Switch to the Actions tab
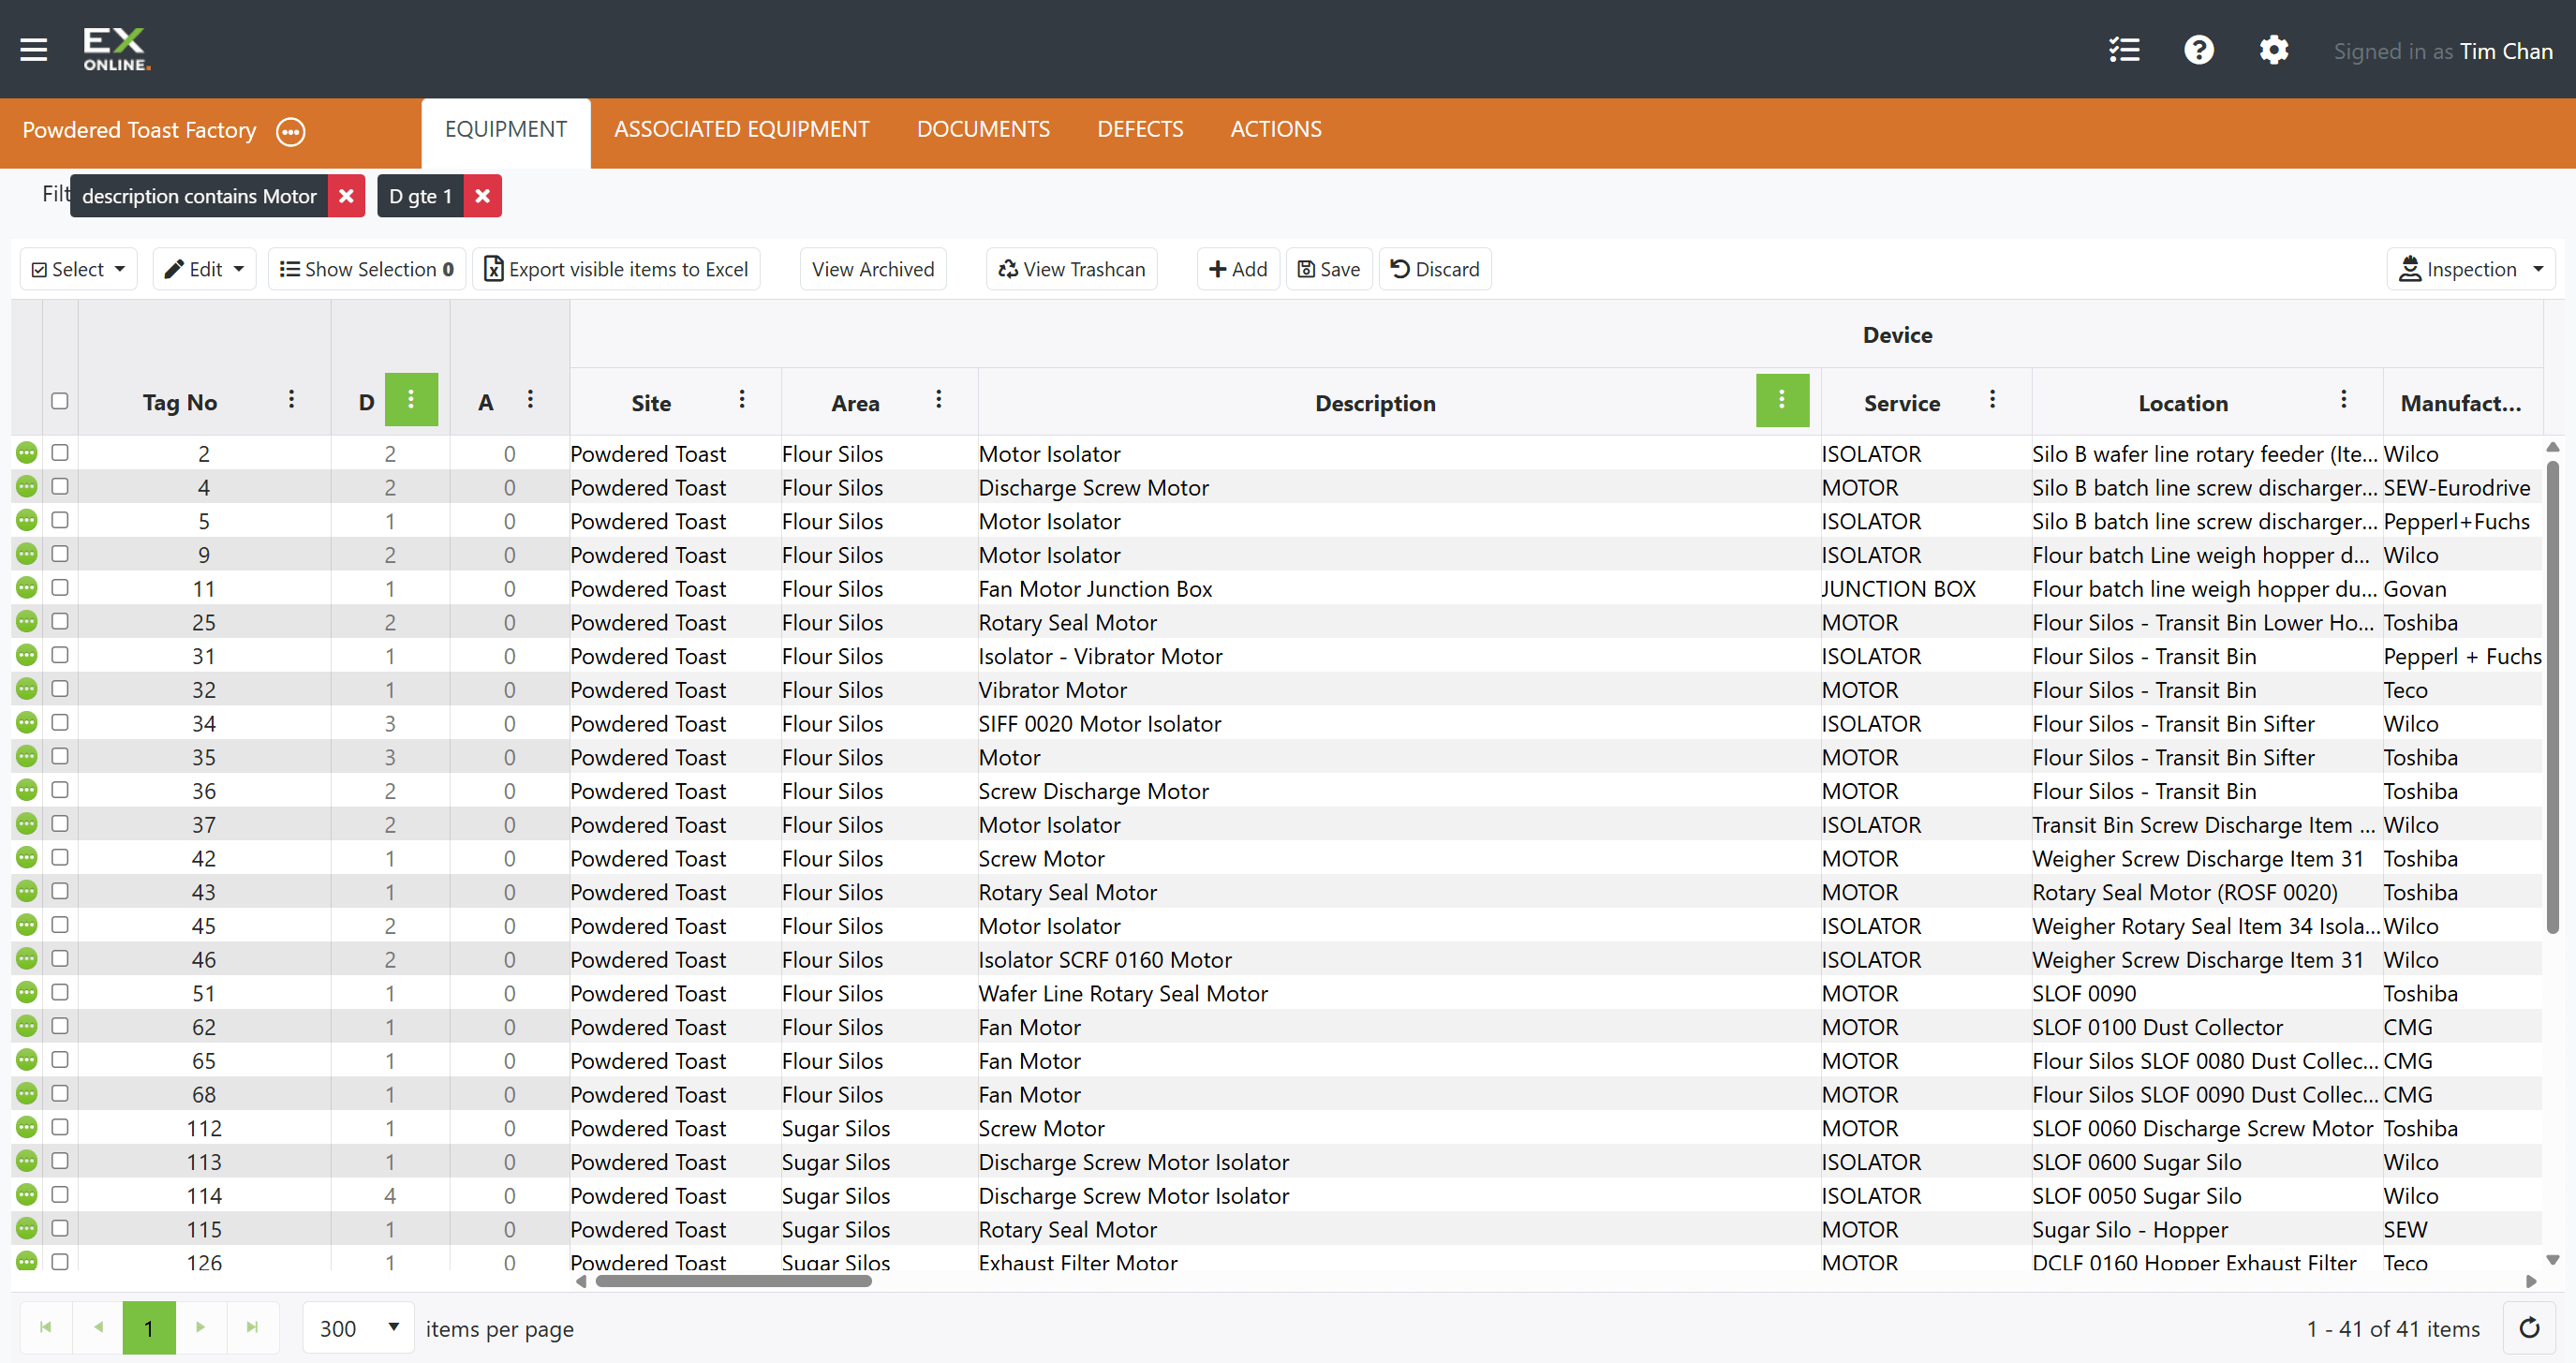The image size is (2576, 1363). 1276,129
